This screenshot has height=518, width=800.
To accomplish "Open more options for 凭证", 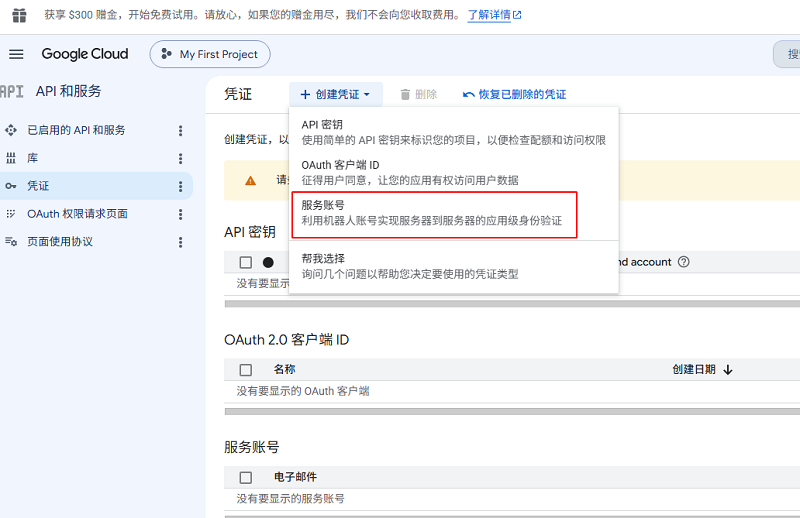I will pyautogui.click(x=180, y=186).
